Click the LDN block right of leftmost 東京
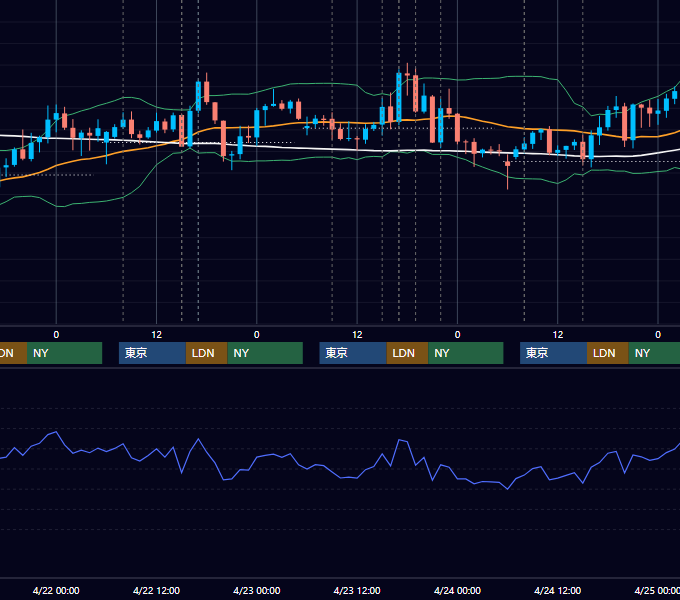The image size is (680, 600). [x=206, y=353]
